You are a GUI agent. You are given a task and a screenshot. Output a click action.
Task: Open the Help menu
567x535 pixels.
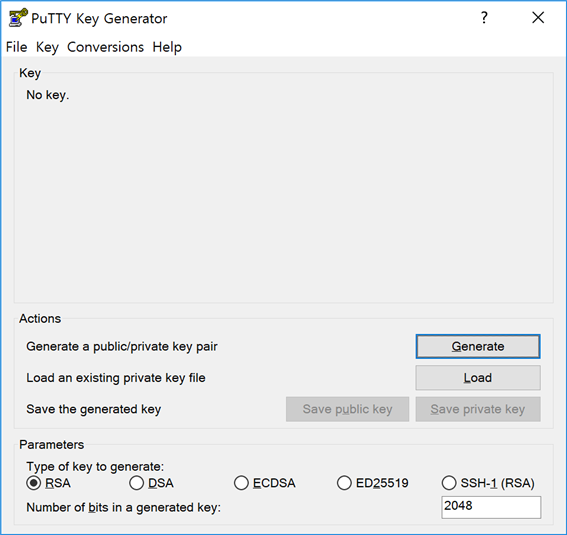[x=167, y=47]
